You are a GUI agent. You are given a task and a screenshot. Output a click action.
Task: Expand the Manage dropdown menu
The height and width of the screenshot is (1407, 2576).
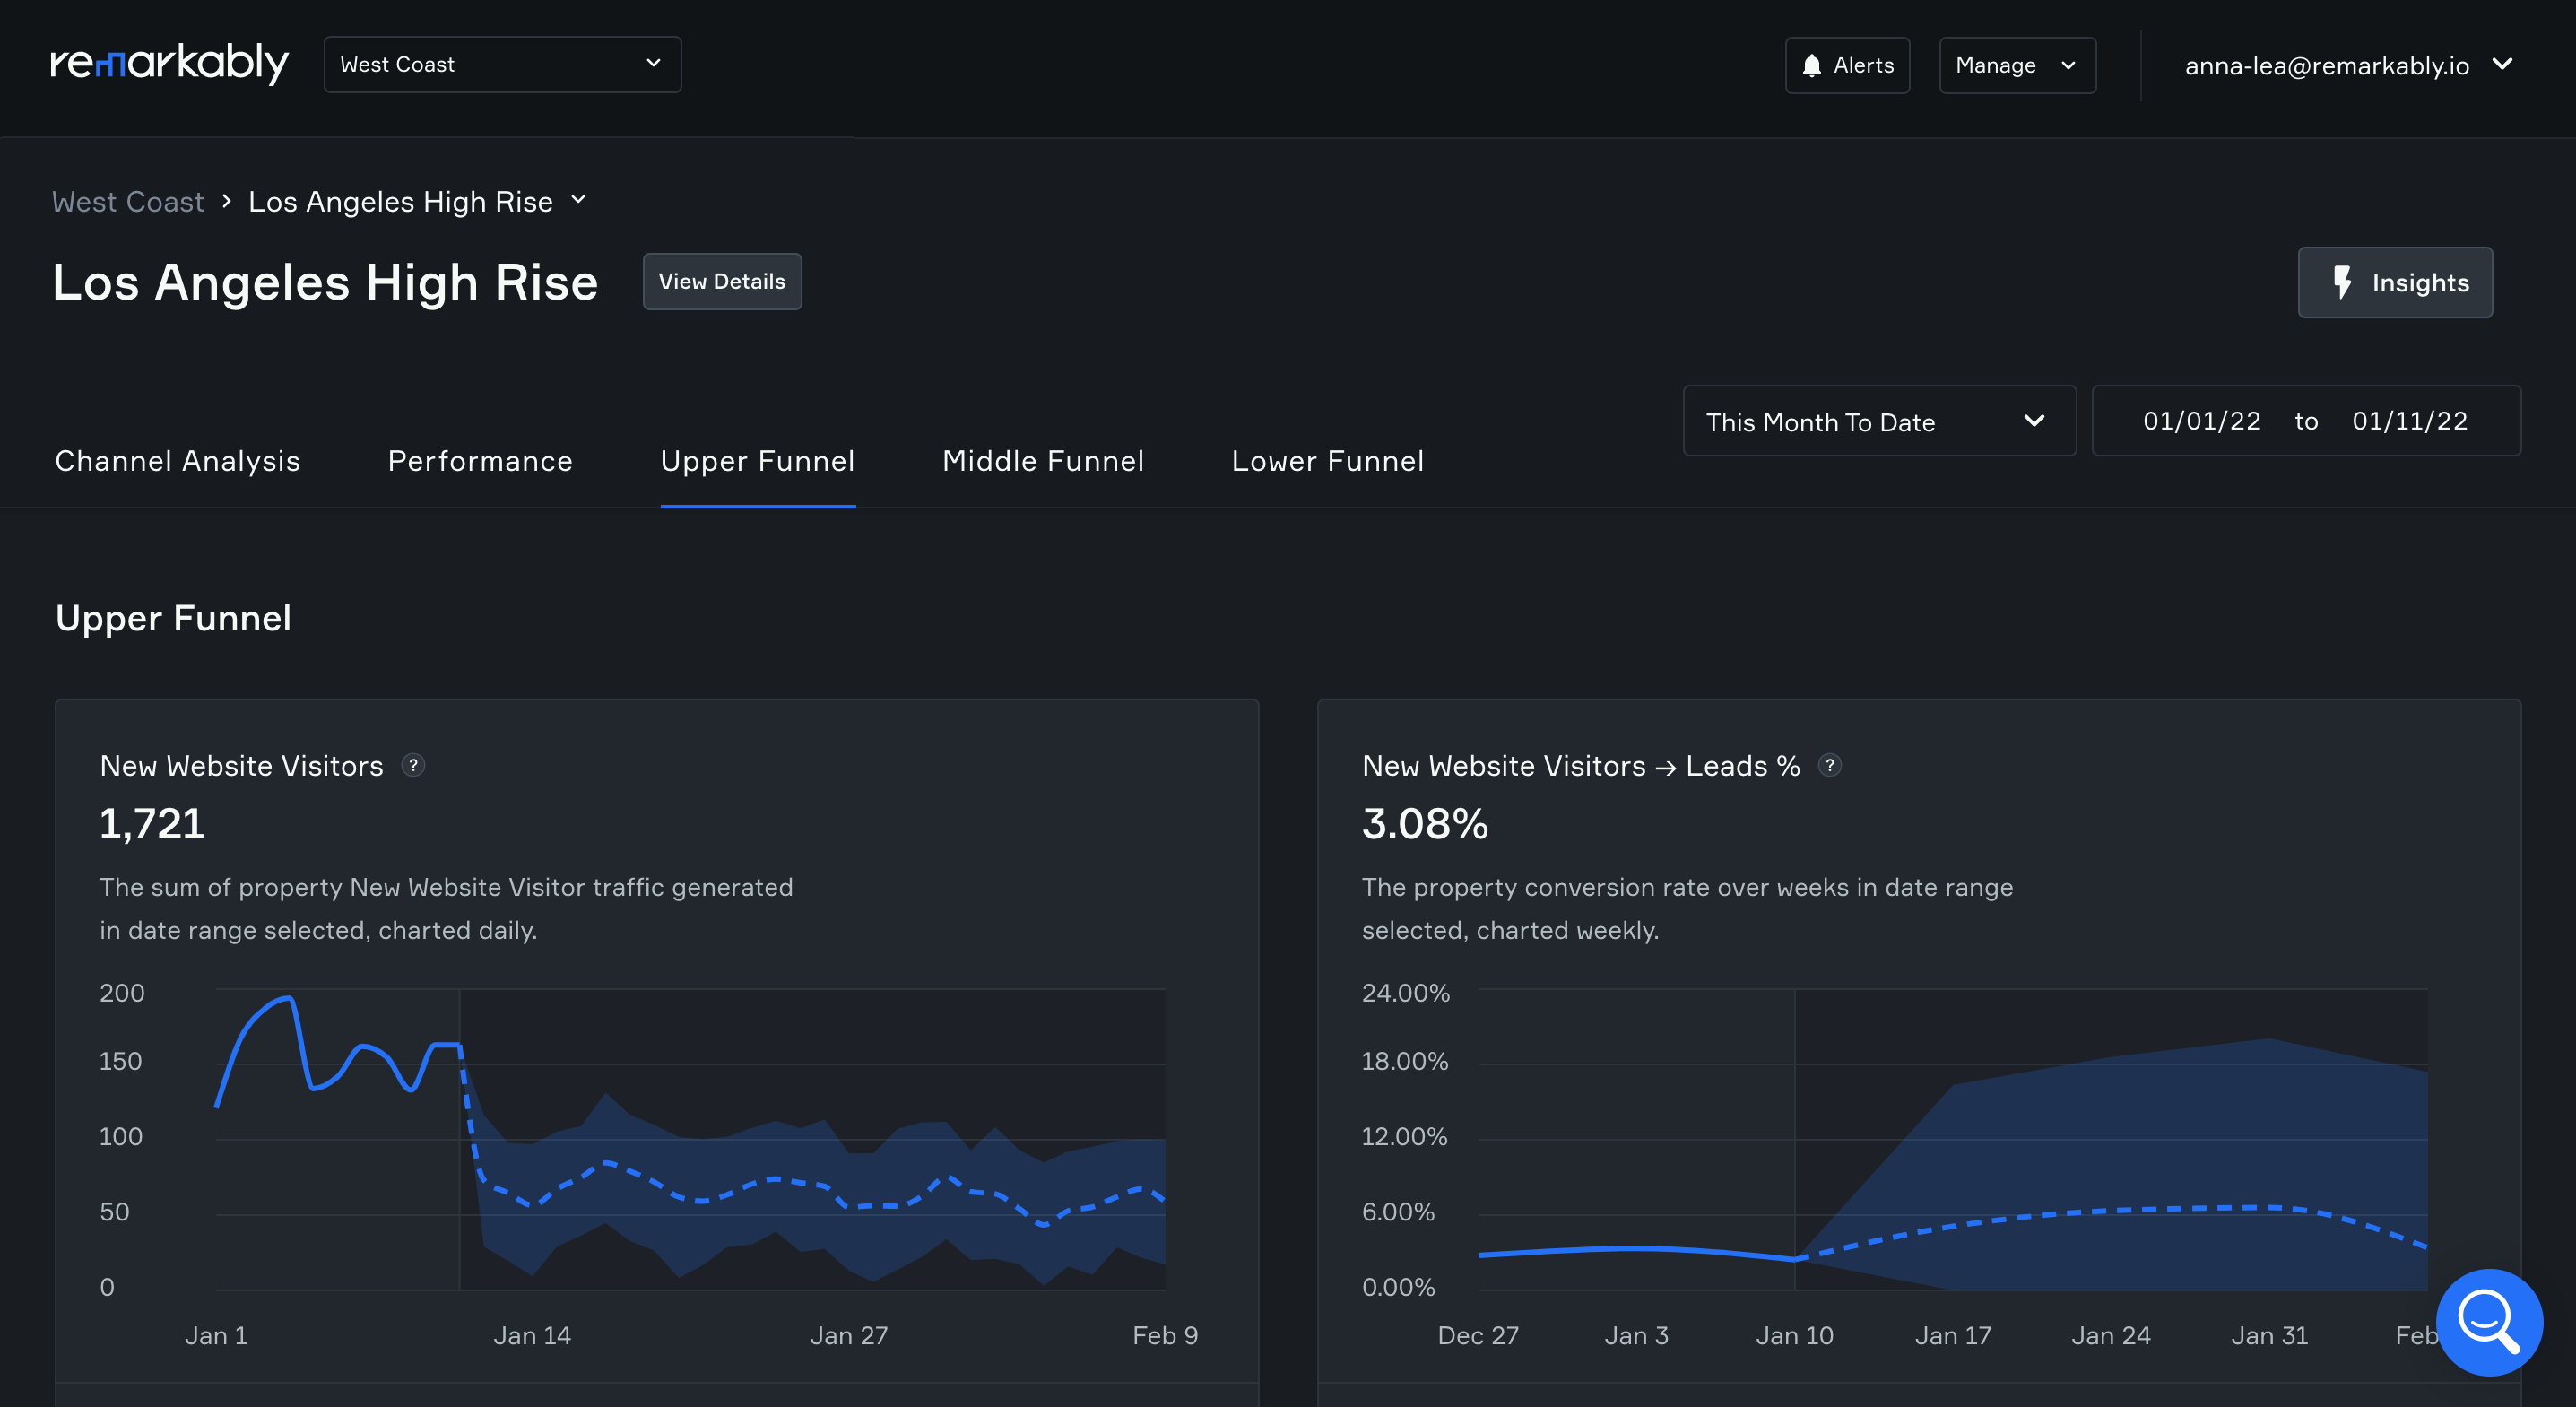tap(2017, 65)
